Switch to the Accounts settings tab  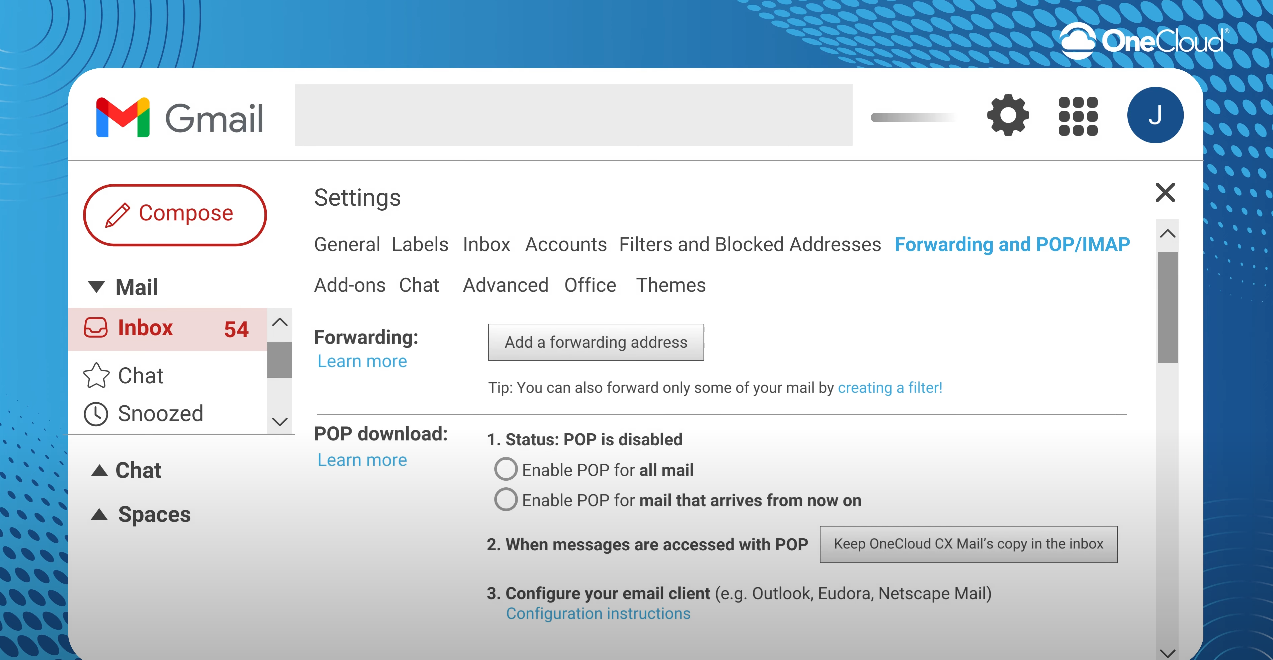pyautogui.click(x=565, y=245)
